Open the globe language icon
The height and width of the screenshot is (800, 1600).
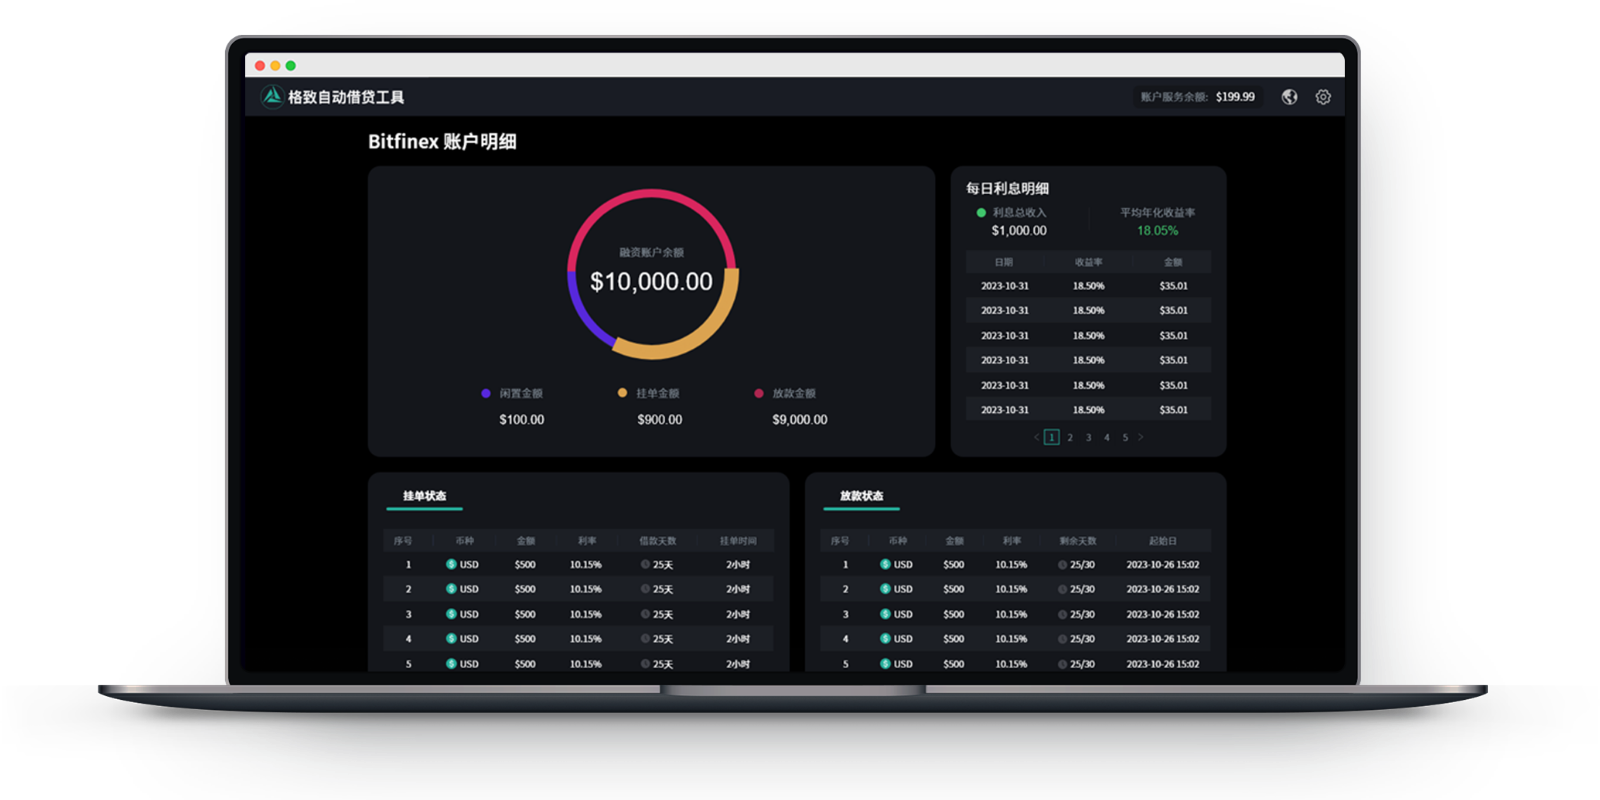pyautogui.click(x=1290, y=97)
